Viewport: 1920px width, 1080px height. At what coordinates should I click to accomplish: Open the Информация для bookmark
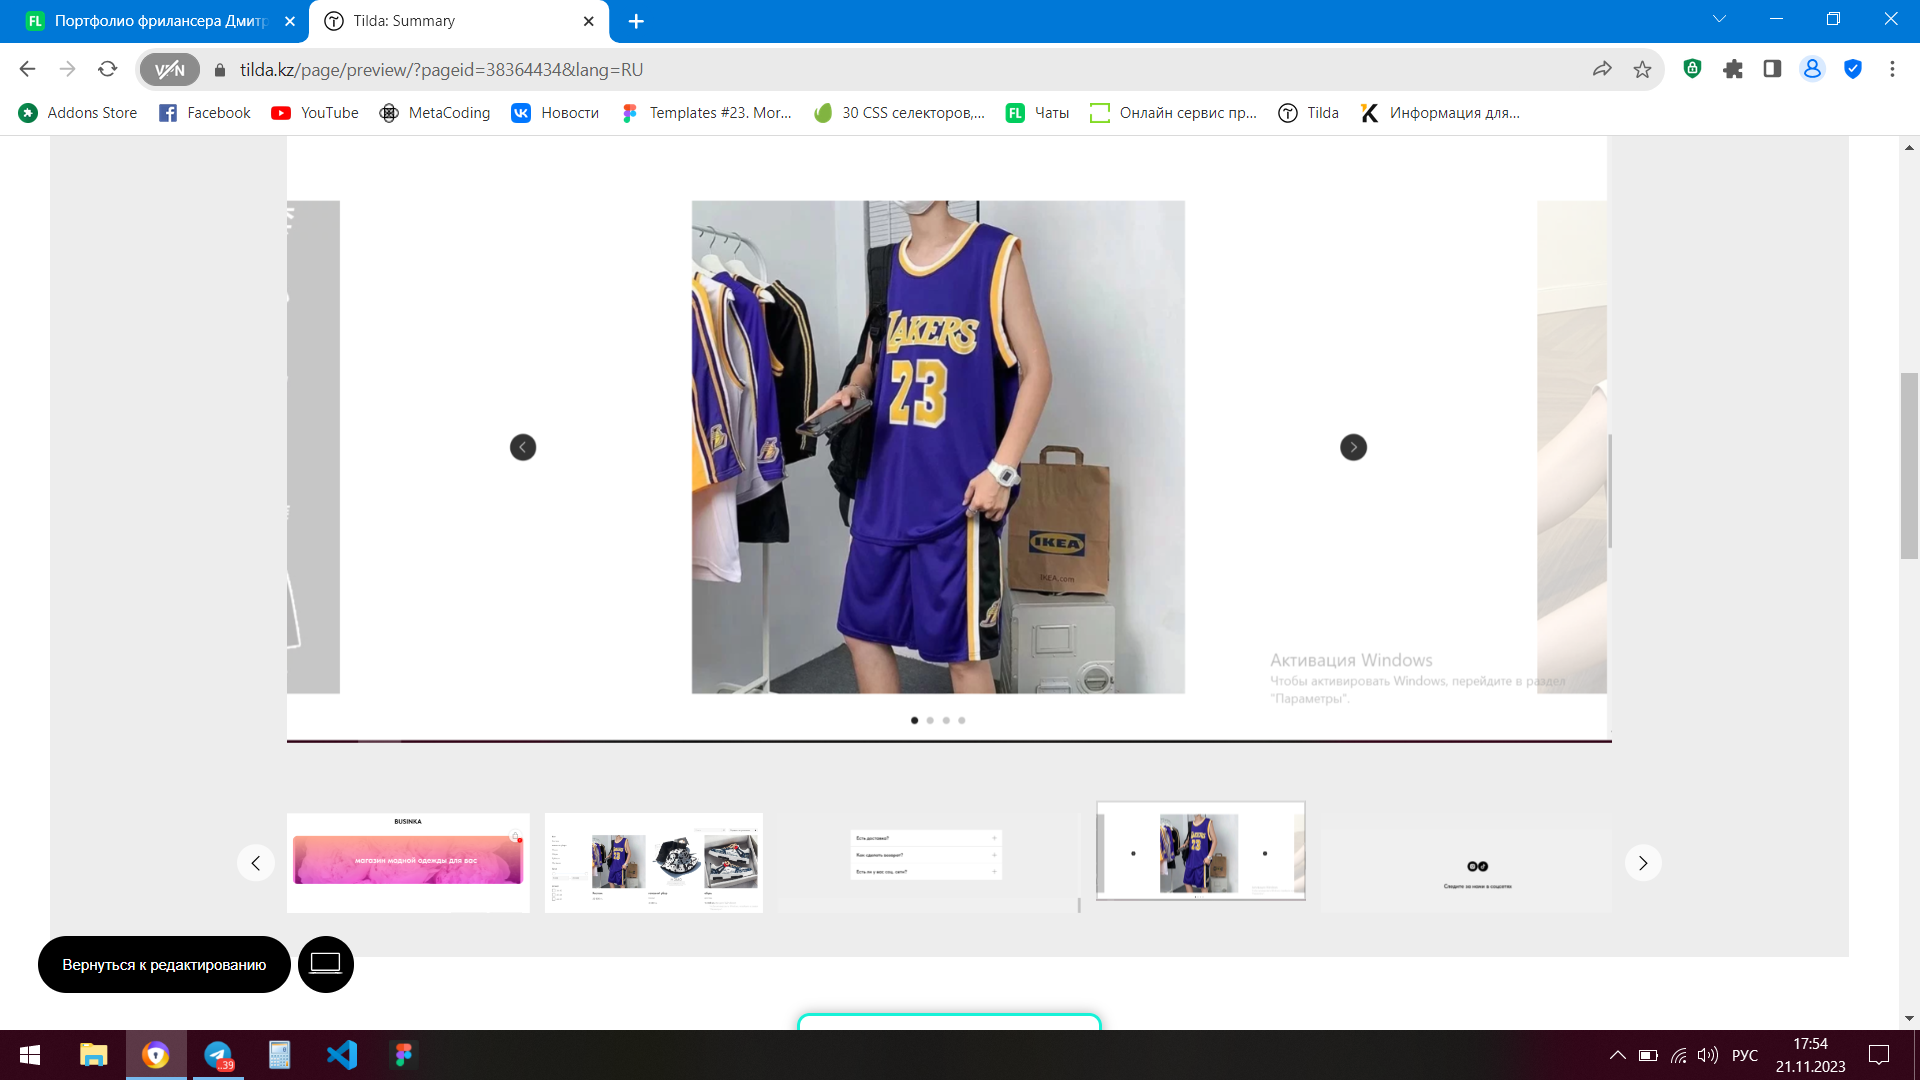(x=1440, y=113)
